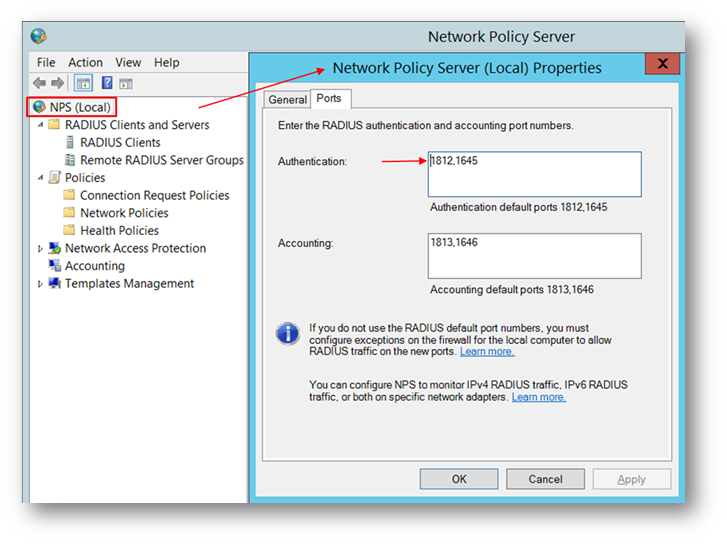727x545 pixels.
Task: Click the blue information icon in dialog
Action: tap(287, 333)
